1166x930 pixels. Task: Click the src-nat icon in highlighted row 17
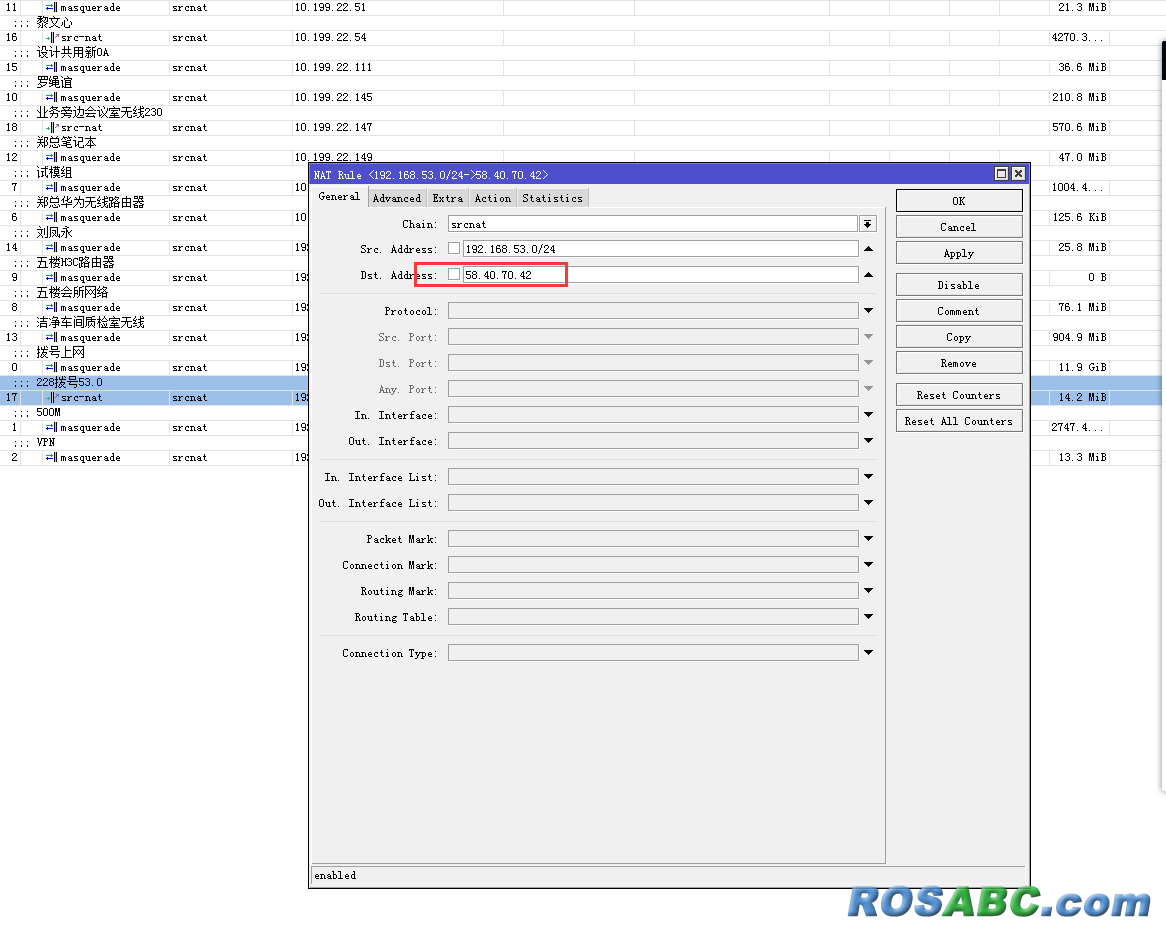pyautogui.click(x=51, y=398)
